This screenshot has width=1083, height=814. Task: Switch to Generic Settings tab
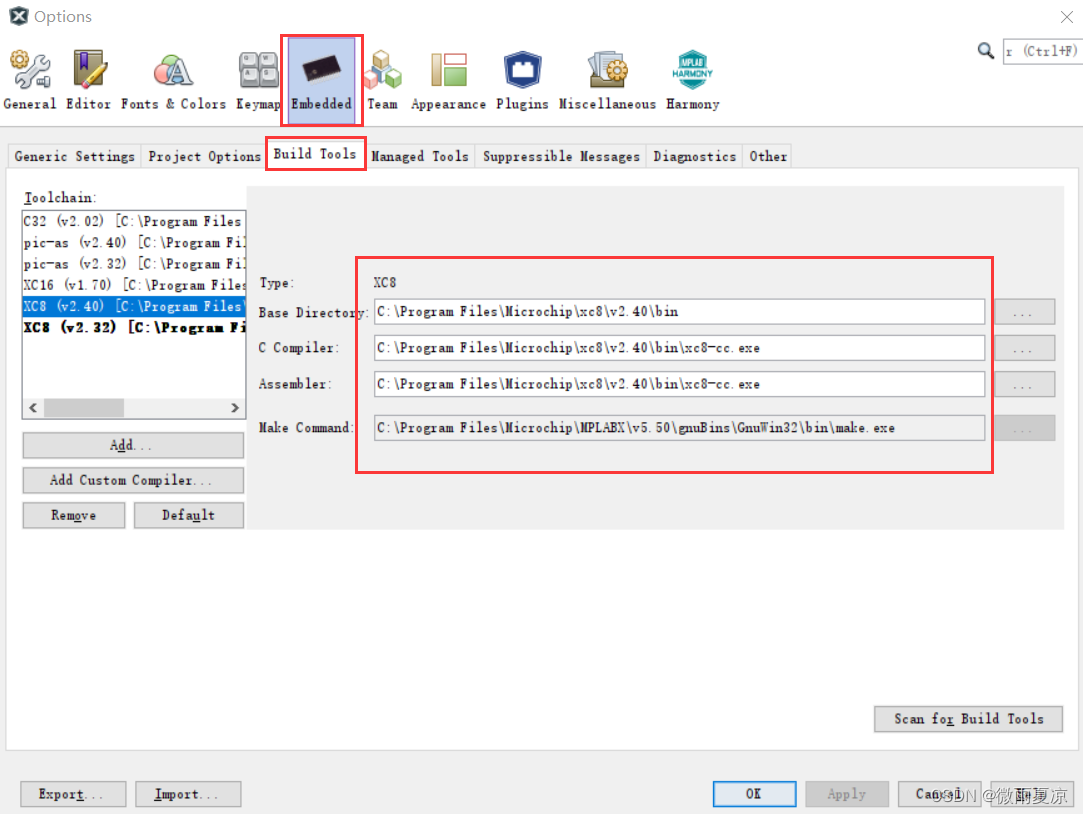(x=75, y=156)
